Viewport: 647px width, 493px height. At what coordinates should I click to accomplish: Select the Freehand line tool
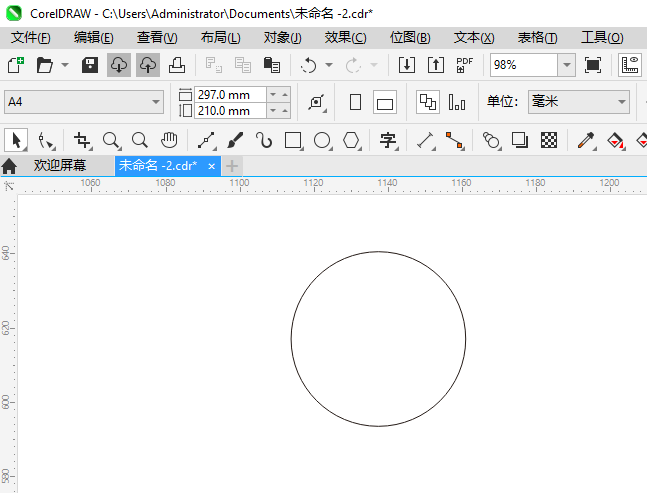(x=206, y=140)
